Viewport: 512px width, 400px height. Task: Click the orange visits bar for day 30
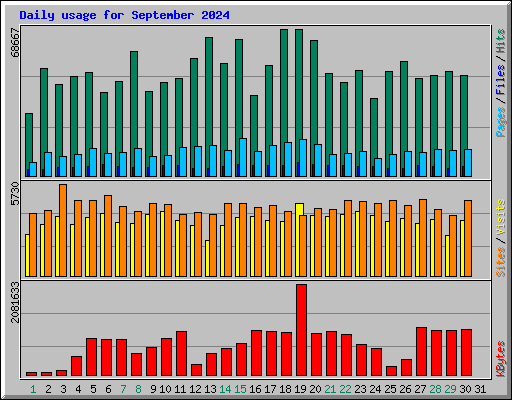click(468, 238)
